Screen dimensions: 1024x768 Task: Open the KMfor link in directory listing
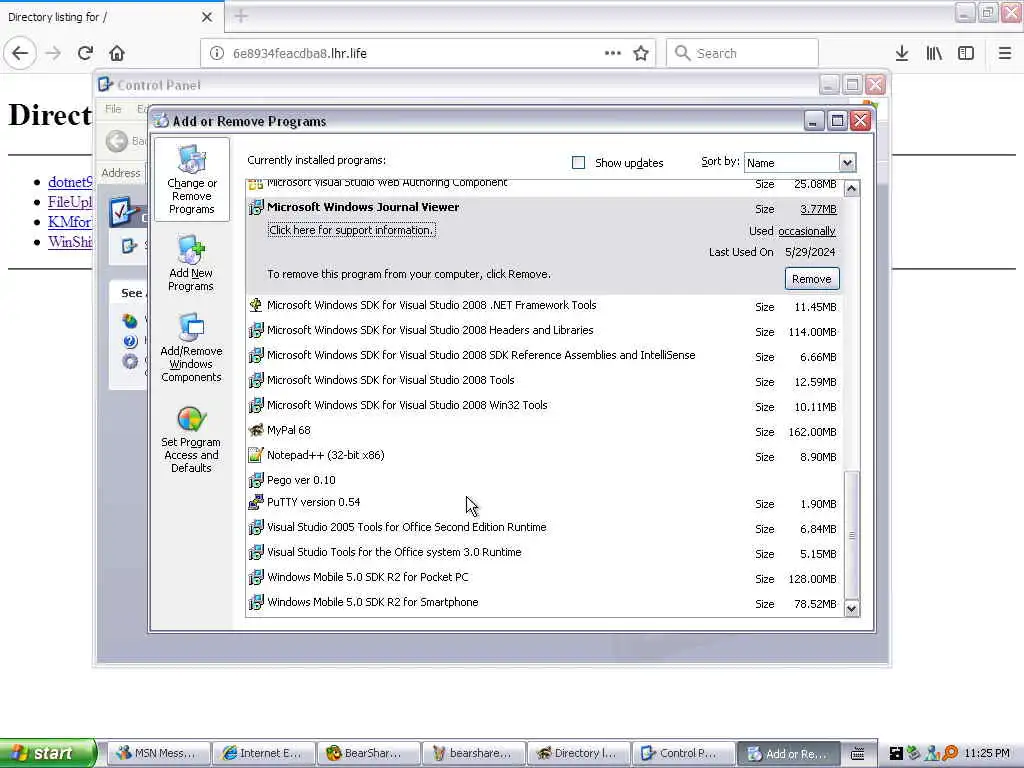[70, 222]
